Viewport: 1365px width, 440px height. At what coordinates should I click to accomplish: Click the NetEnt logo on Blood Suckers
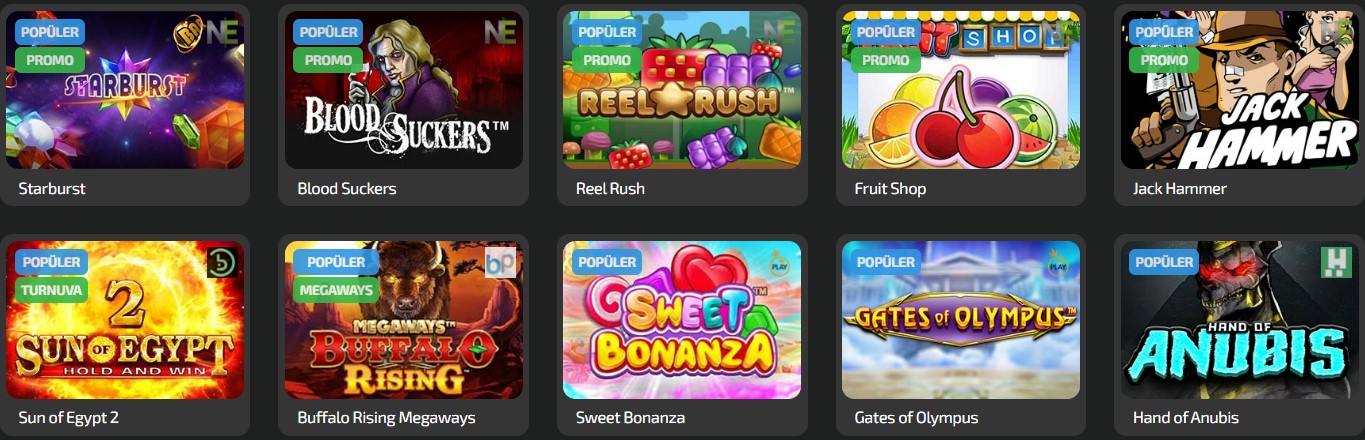[x=499, y=32]
